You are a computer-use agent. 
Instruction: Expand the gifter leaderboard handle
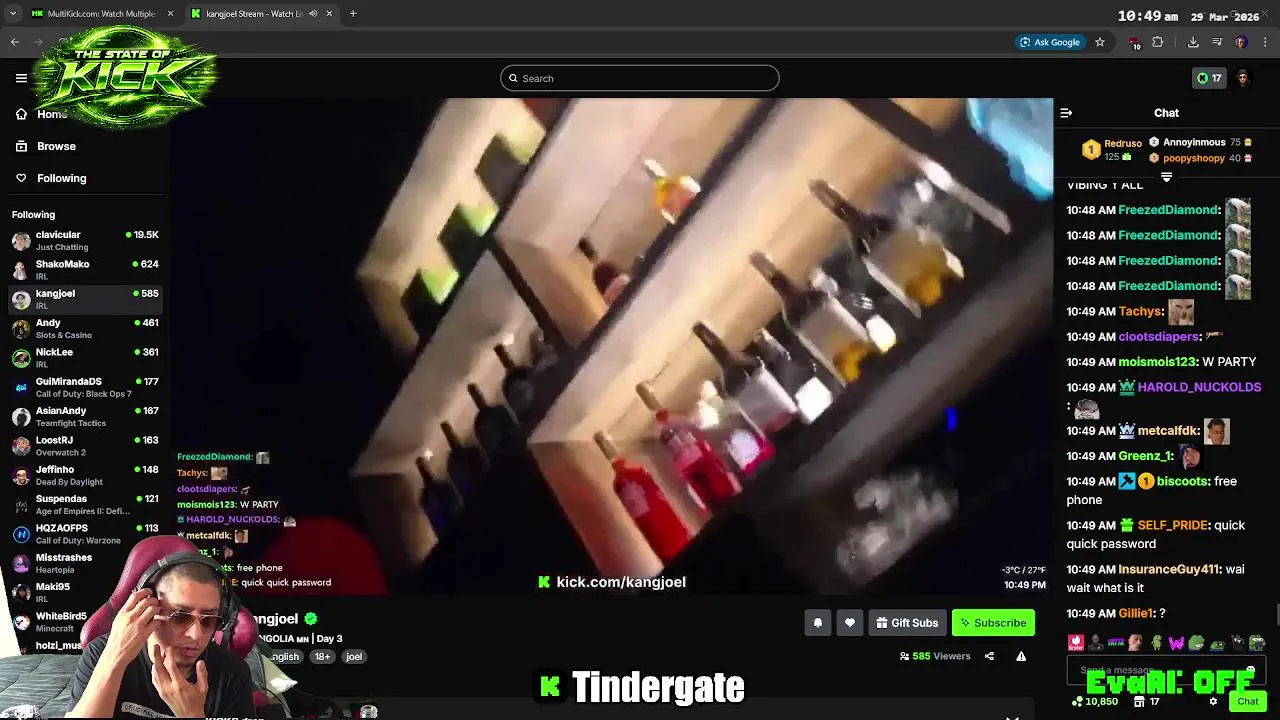point(1166,177)
